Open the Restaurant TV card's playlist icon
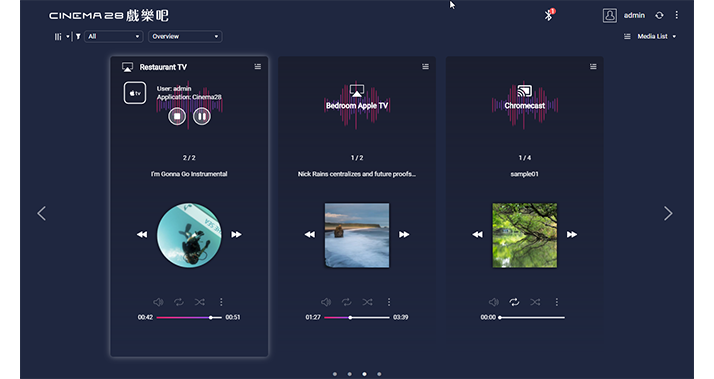 [258, 67]
